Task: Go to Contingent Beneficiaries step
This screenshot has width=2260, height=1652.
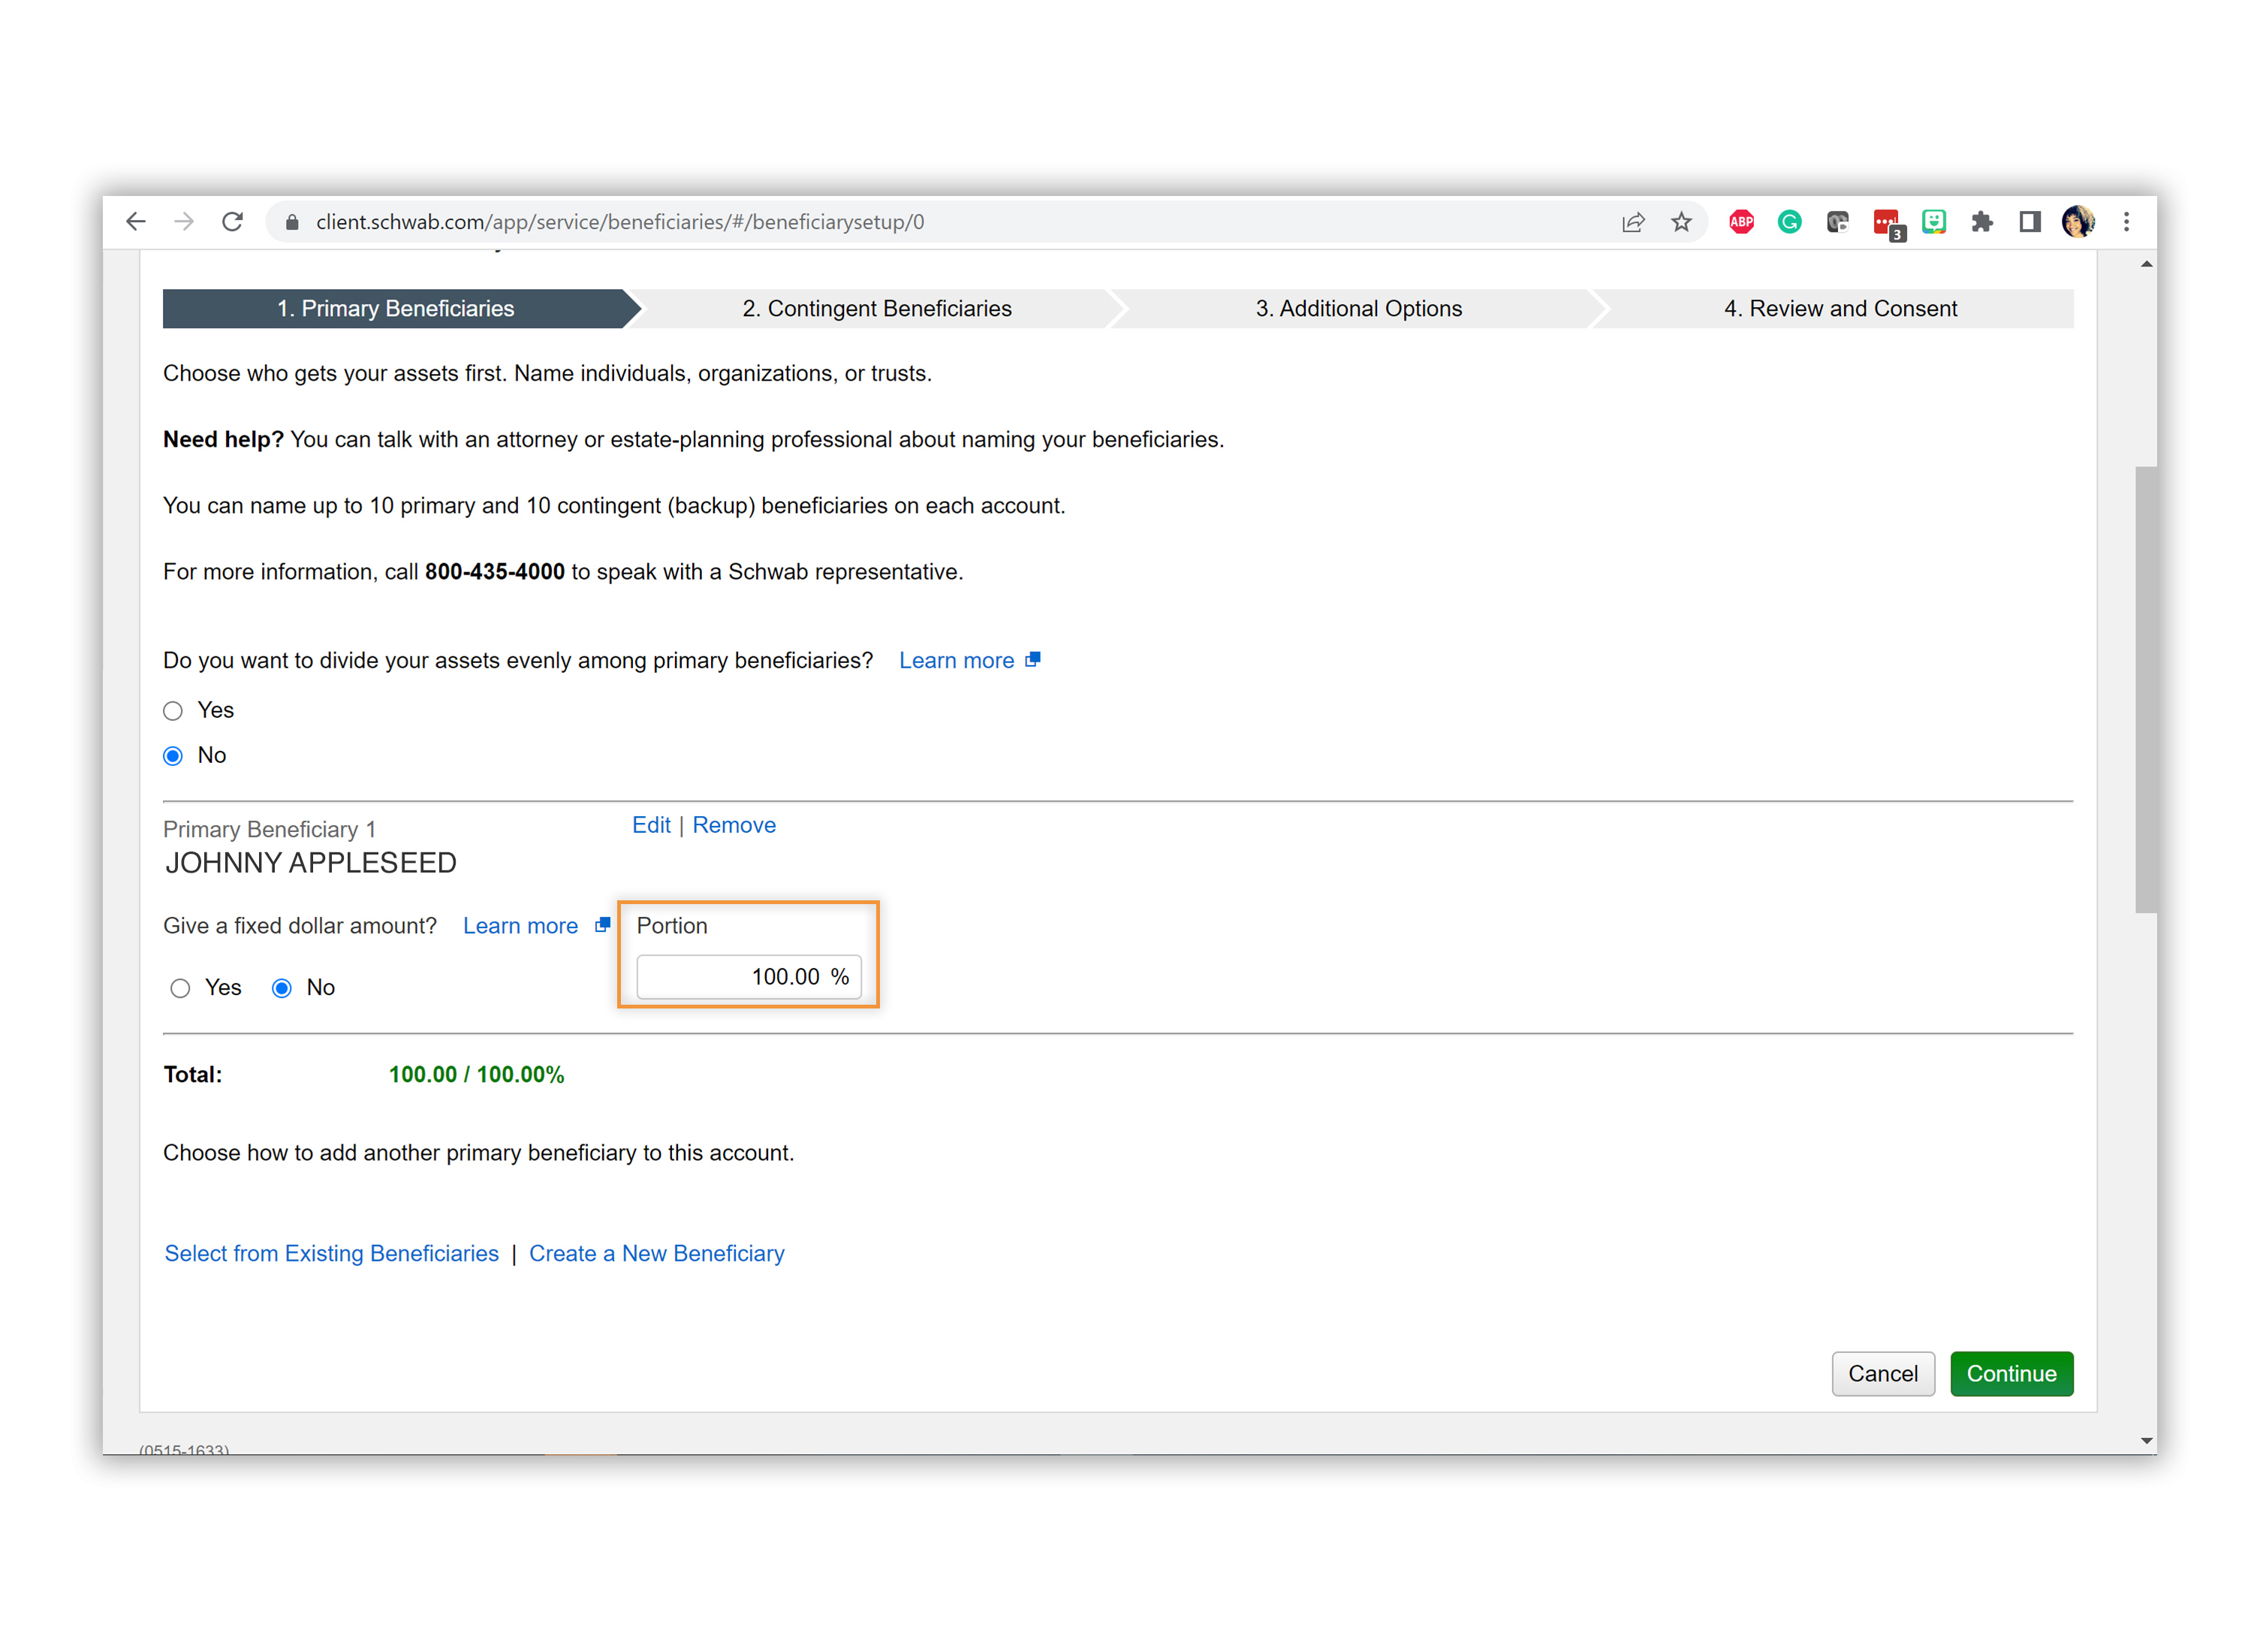Action: coord(876,309)
